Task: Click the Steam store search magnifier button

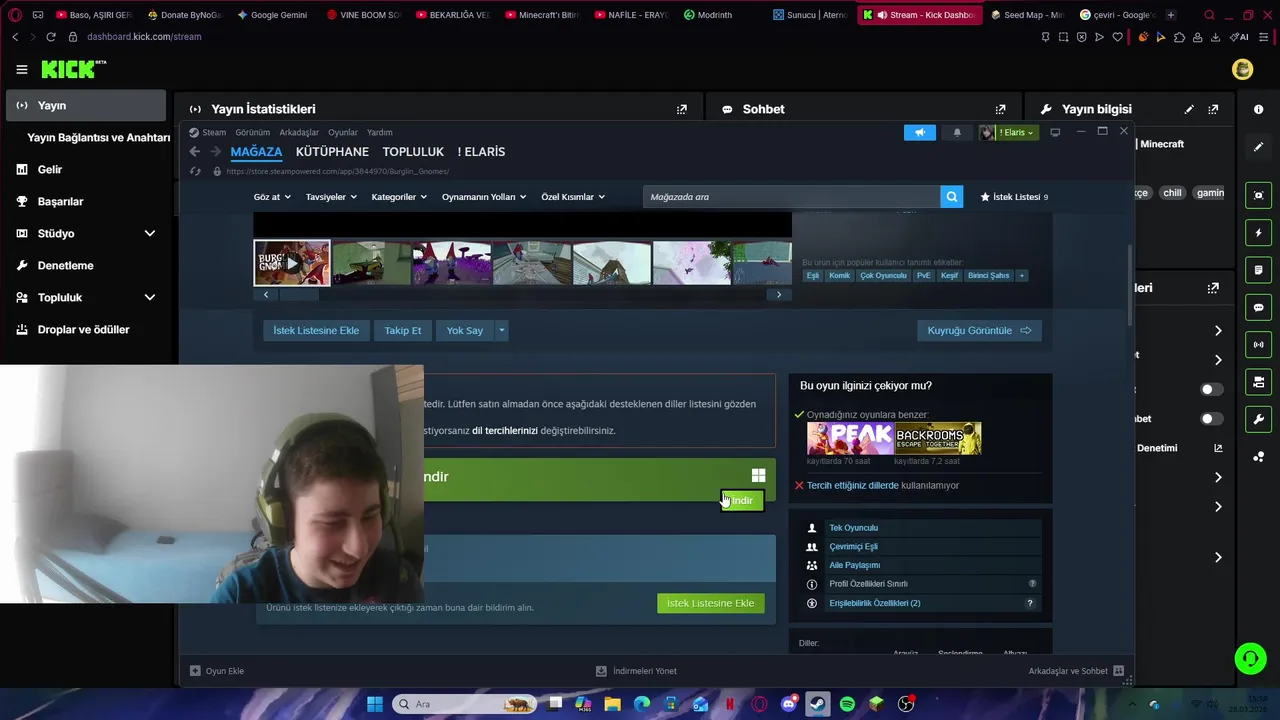Action: pyautogui.click(x=952, y=197)
